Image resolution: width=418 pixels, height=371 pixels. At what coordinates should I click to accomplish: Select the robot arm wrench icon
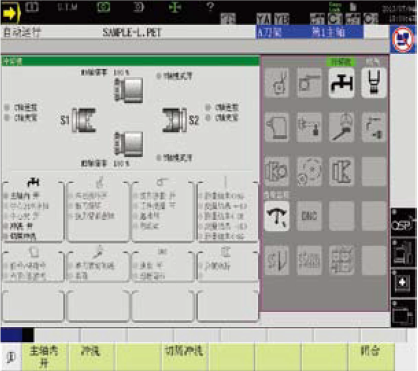(x=341, y=127)
